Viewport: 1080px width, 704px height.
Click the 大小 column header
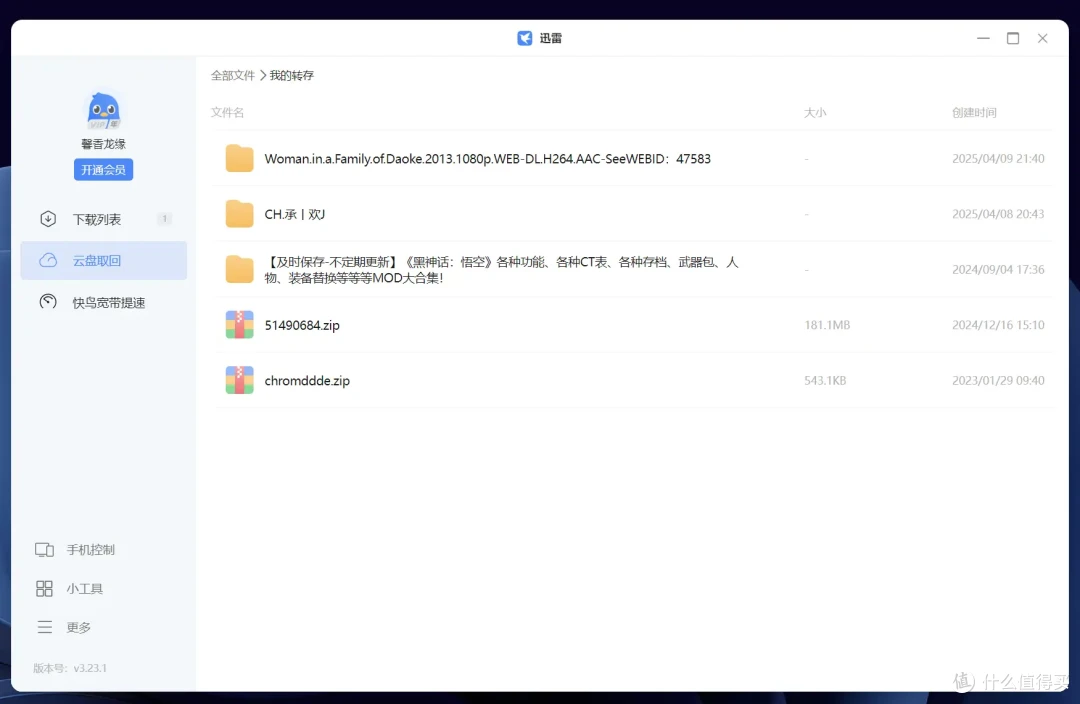[x=816, y=112]
